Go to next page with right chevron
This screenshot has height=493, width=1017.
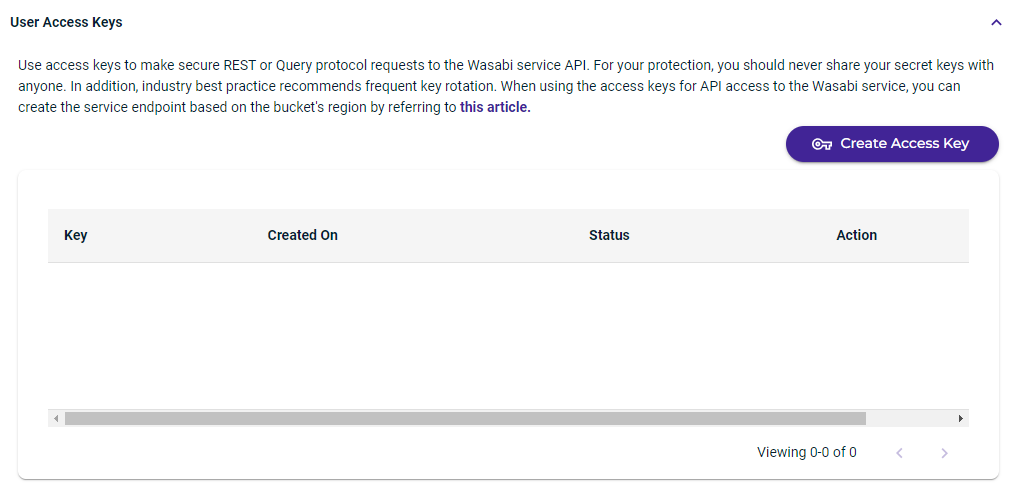click(944, 453)
